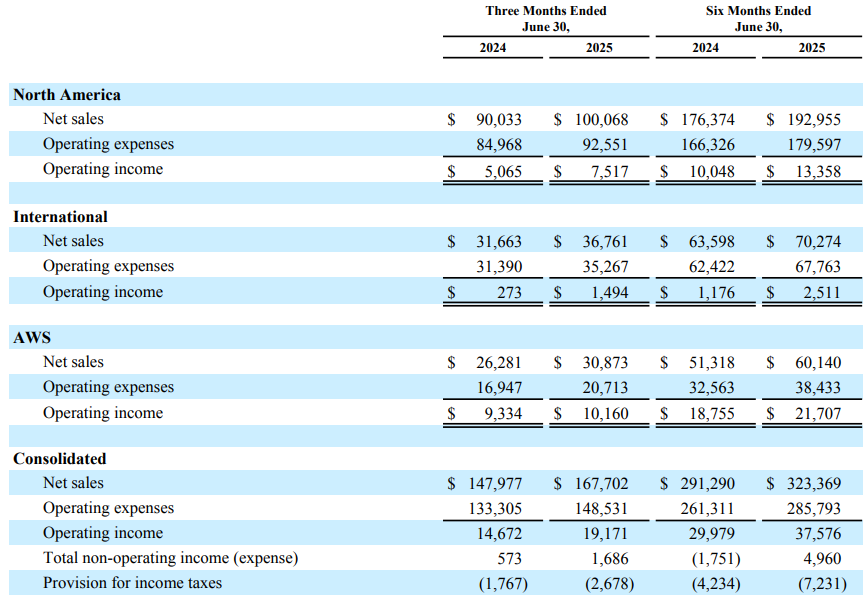The image size is (868, 596).
Task: Select the International section heading
Action: click(60, 216)
